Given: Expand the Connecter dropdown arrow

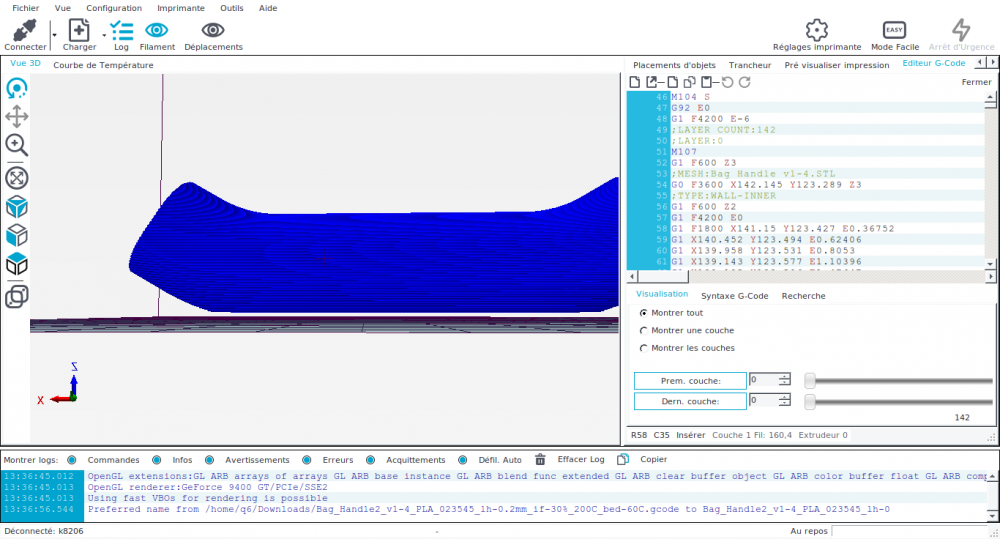Looking at the screenshot, I should 53,33.
